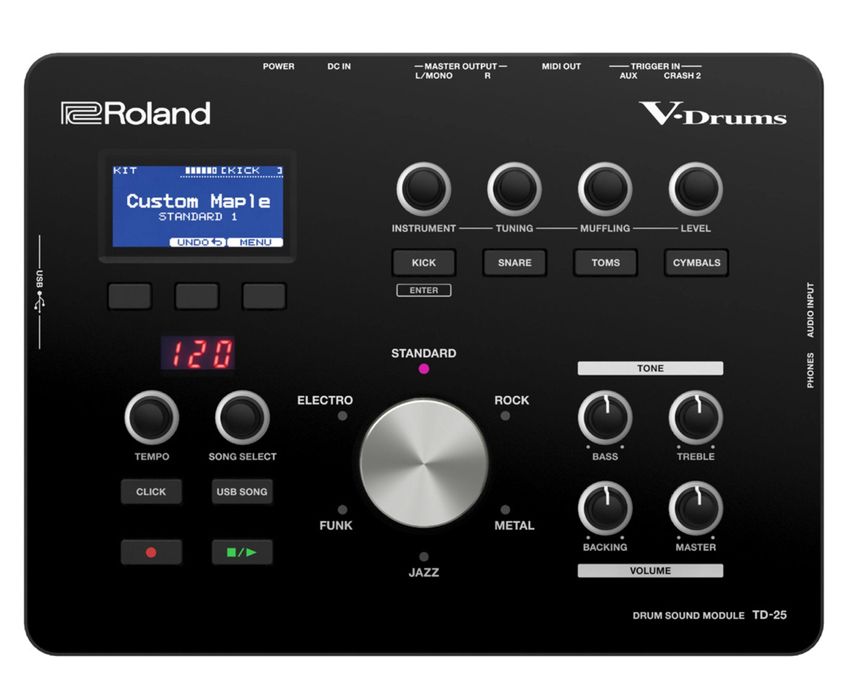848x700 pixels.
Task: Click the STANDARD 1 text on display
Action: click(x=197, y=217)
